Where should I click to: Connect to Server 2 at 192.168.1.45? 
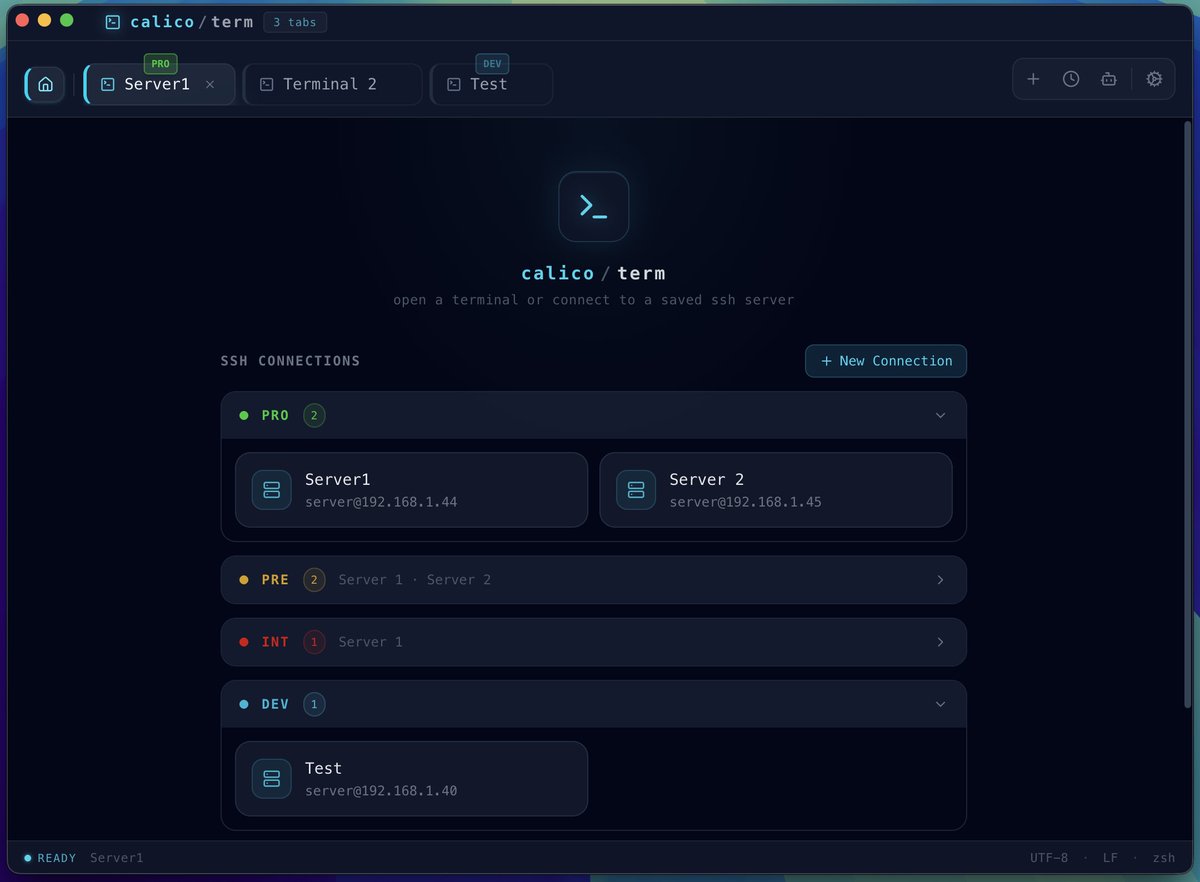(776, 490)
